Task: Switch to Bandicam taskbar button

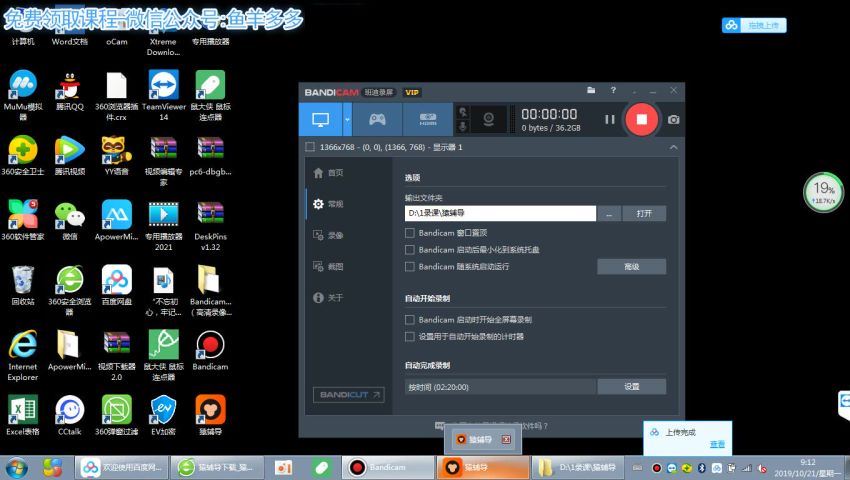Action: point(388,467)
